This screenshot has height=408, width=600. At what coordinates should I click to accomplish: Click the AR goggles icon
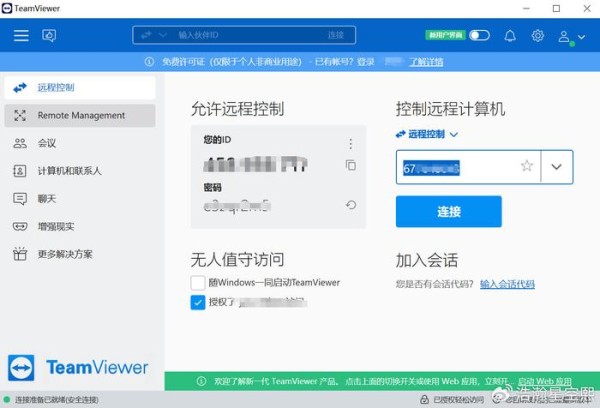click(20, 227)
